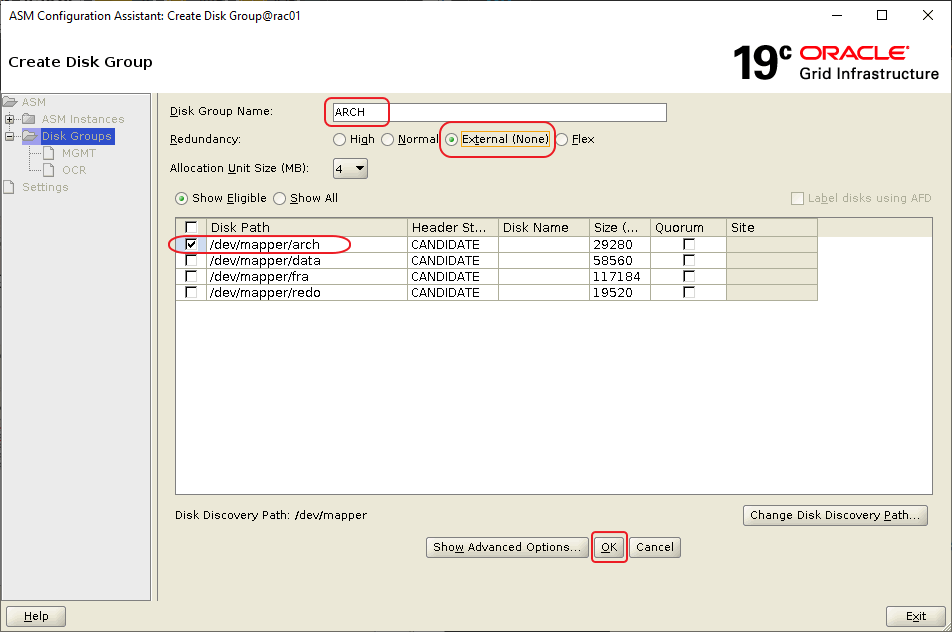Toggle the select-all disks header checkbox
The width and height of the screenshot is (952, 632).
tap(191, 228)
